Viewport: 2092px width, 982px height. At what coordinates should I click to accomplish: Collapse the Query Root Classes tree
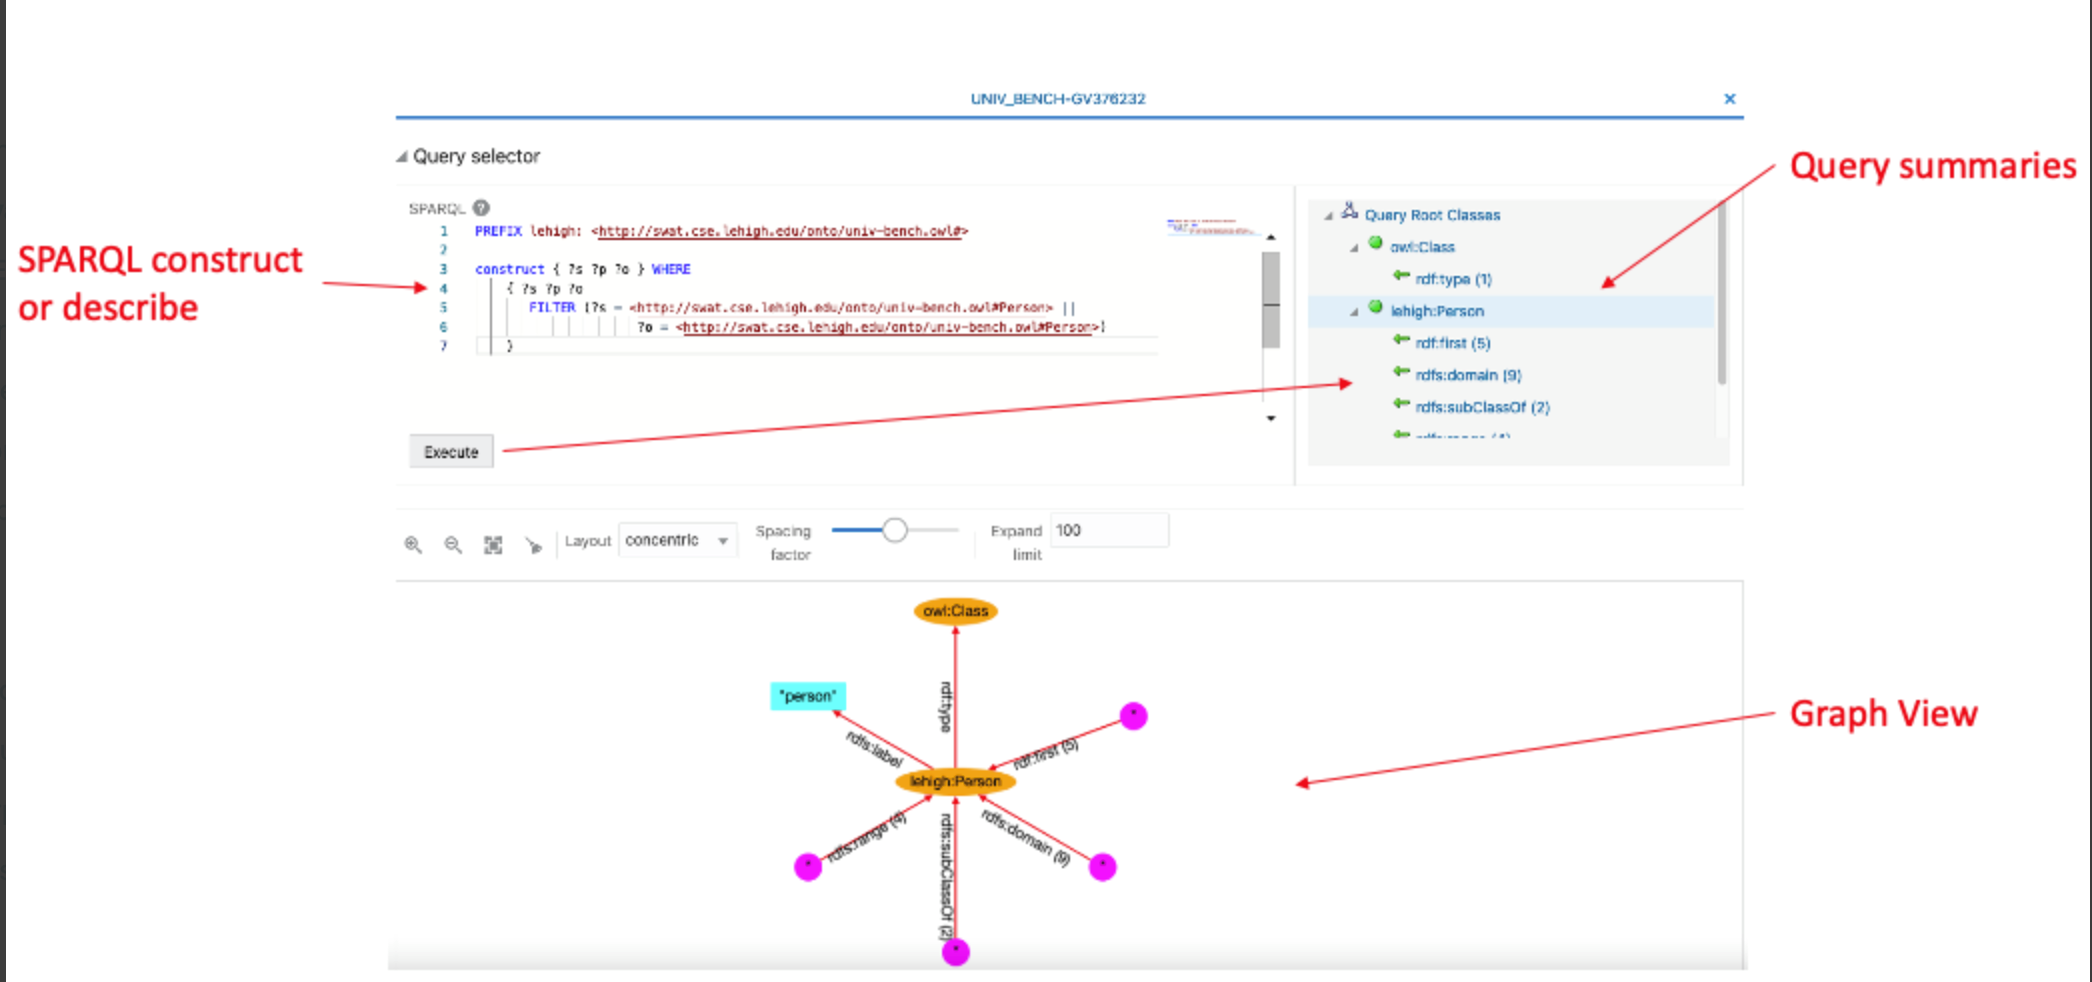1329,216
